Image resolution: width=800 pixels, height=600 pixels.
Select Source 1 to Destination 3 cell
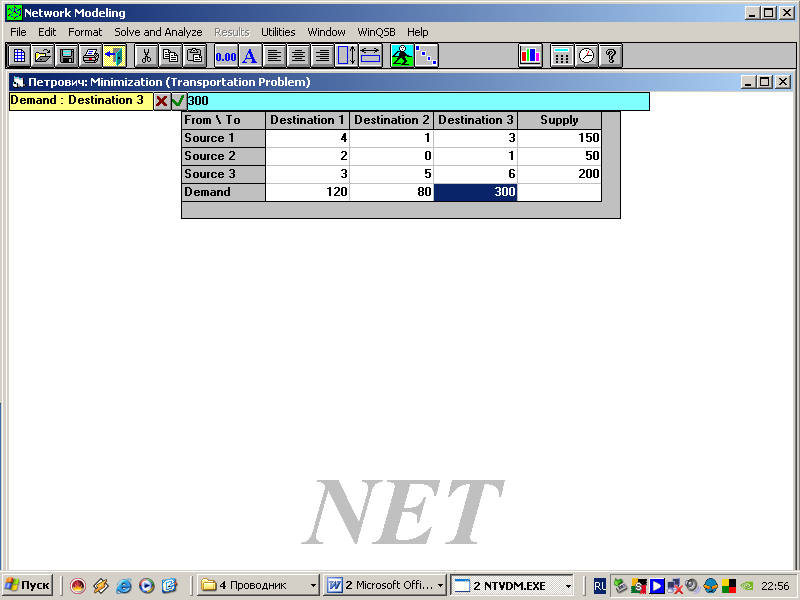click(476, 138)
